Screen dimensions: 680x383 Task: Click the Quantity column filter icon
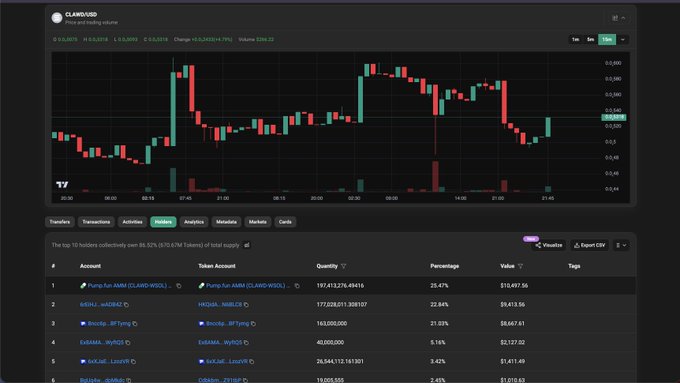pos(343,266)
